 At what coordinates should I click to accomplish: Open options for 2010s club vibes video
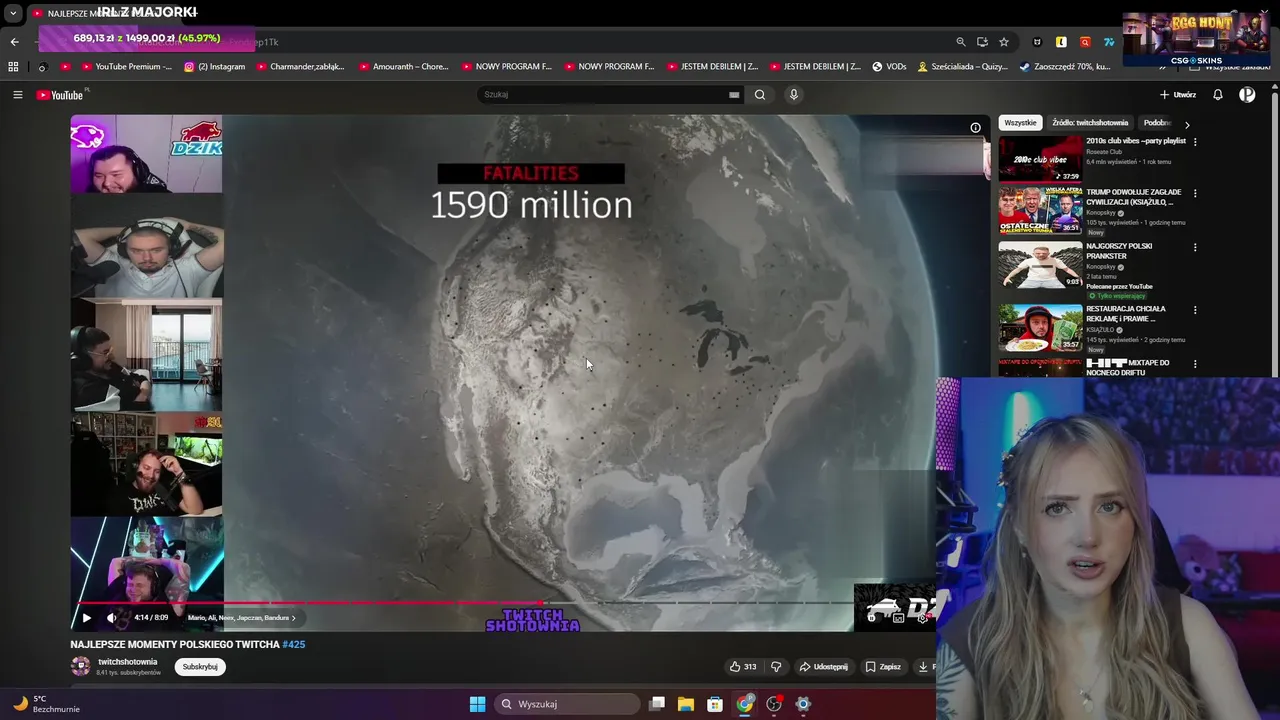coord(1195,142)
